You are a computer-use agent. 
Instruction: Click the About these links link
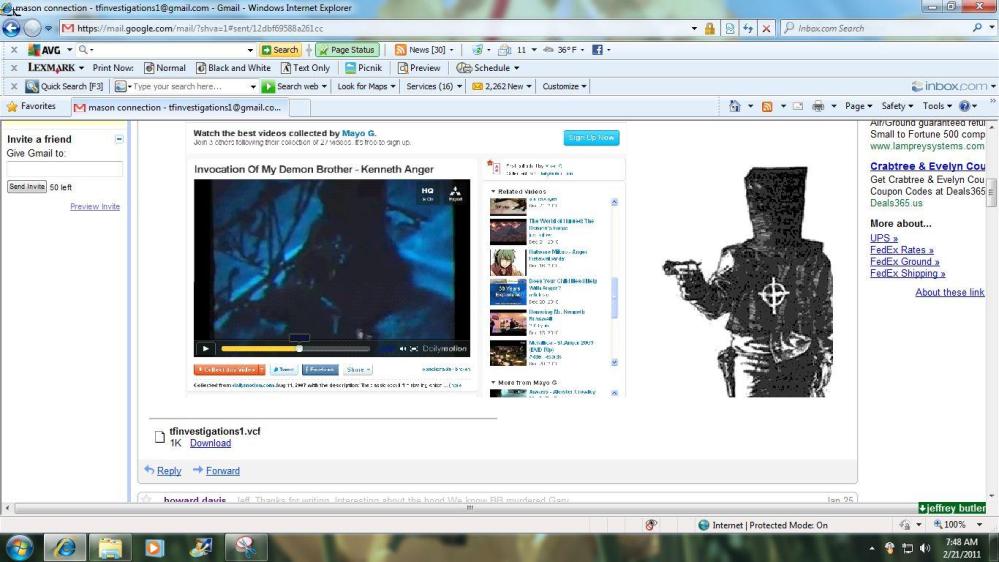tap(950, 292)
